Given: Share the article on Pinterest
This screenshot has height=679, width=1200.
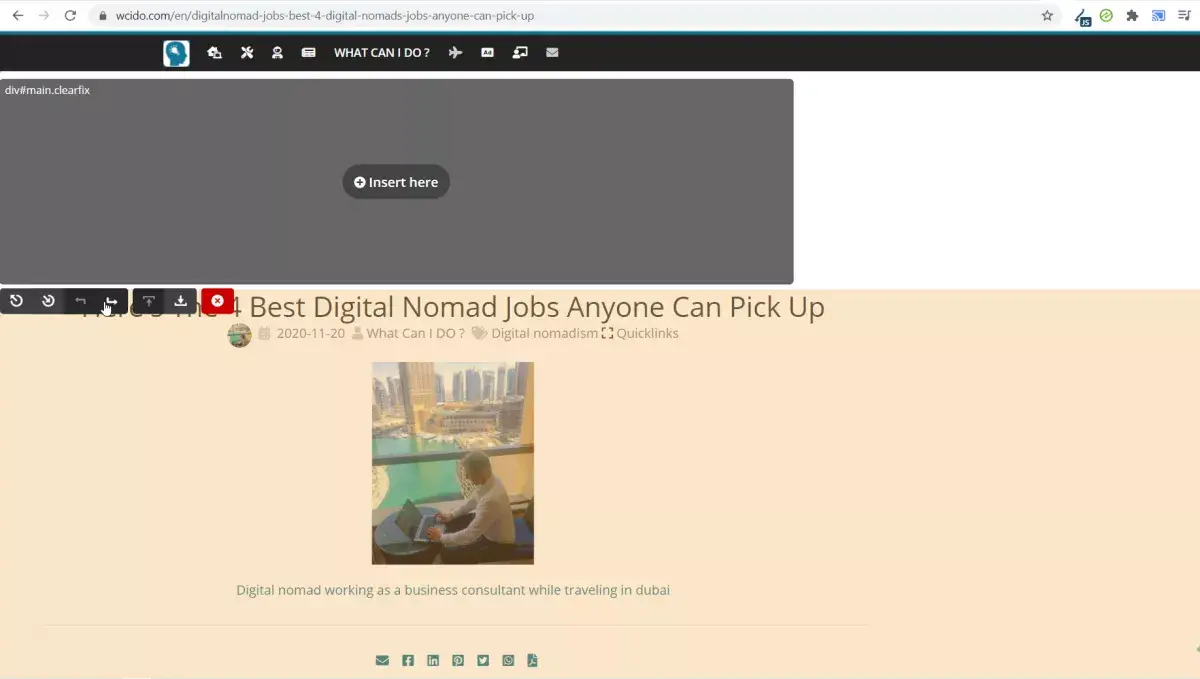Looking at the screenshot, I should coord(458,660).
